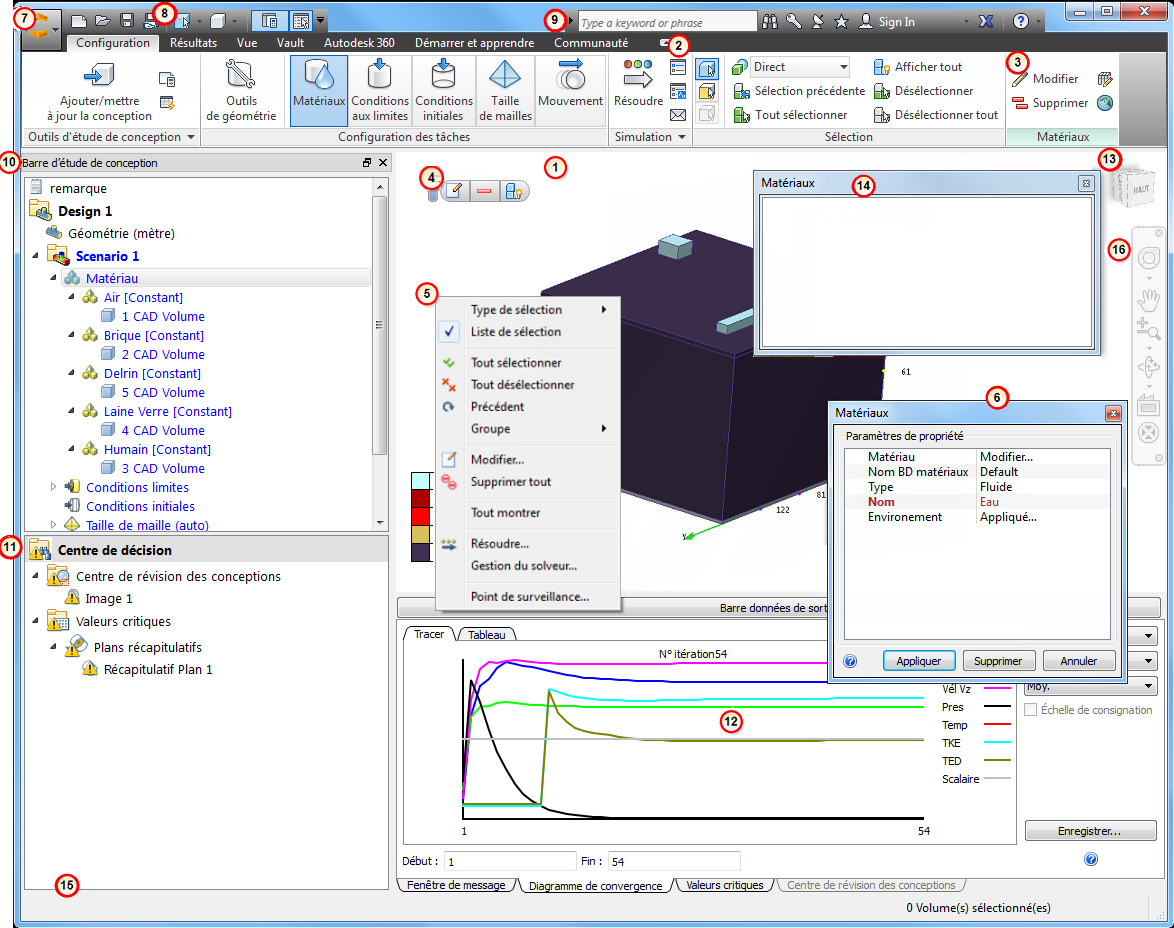Viewport: 1174px width, 928px height.
Task: Expand the Simulation panel dropdown arrow
Action: [682, 137]
